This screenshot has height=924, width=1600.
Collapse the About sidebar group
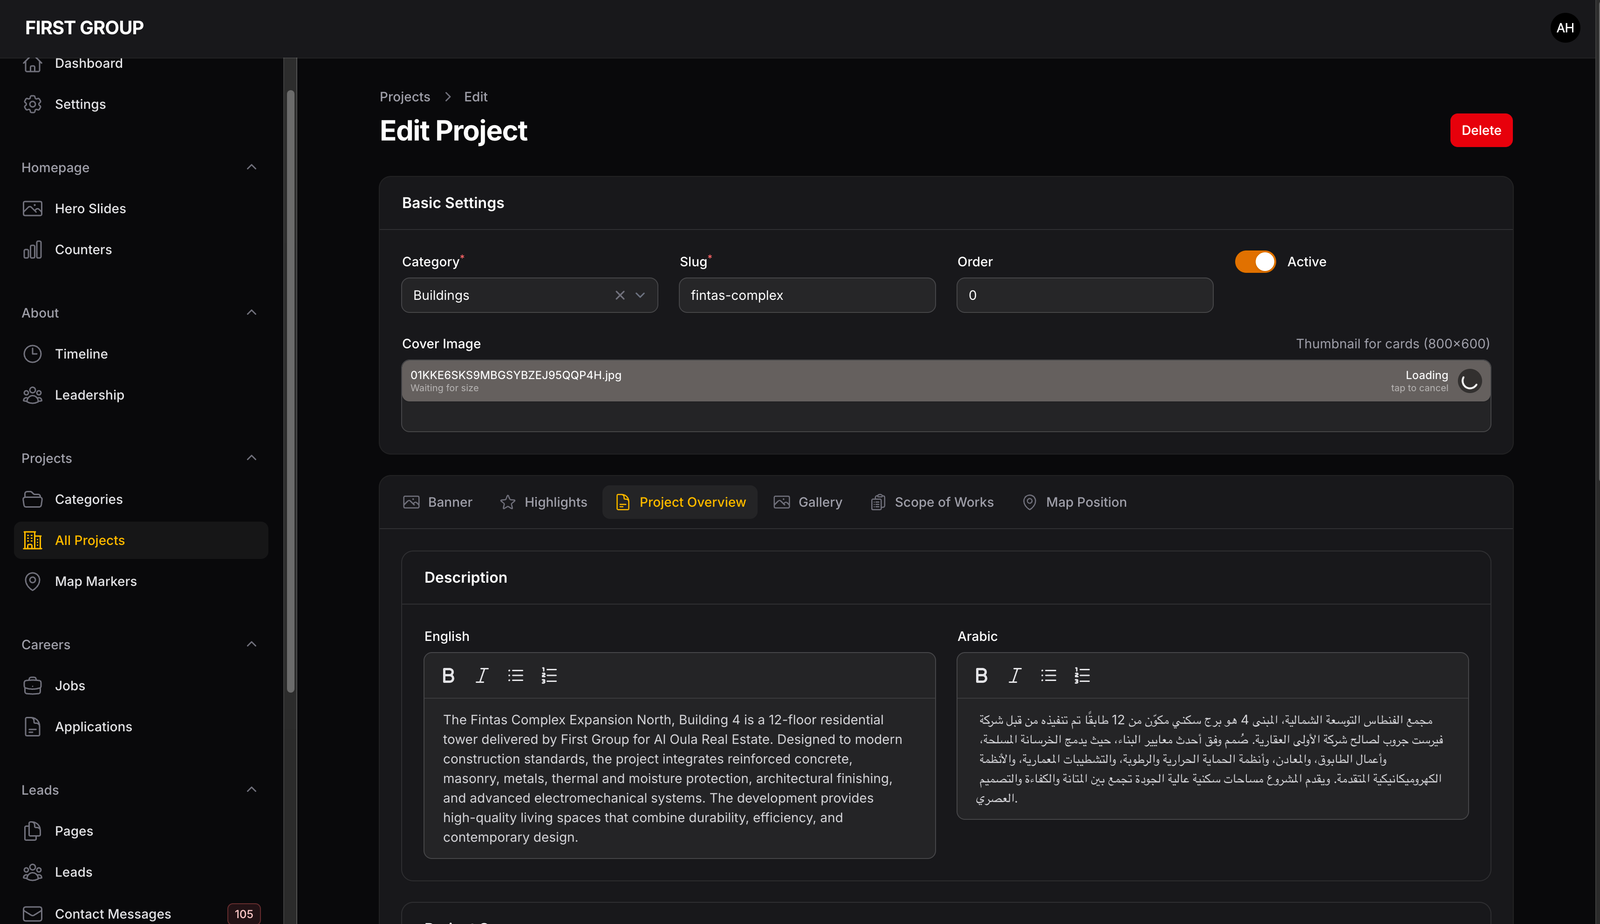pos(252,313)
